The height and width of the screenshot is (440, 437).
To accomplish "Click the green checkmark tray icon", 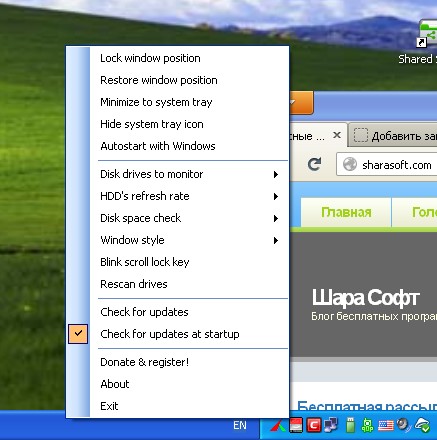I will click(422, 425).
